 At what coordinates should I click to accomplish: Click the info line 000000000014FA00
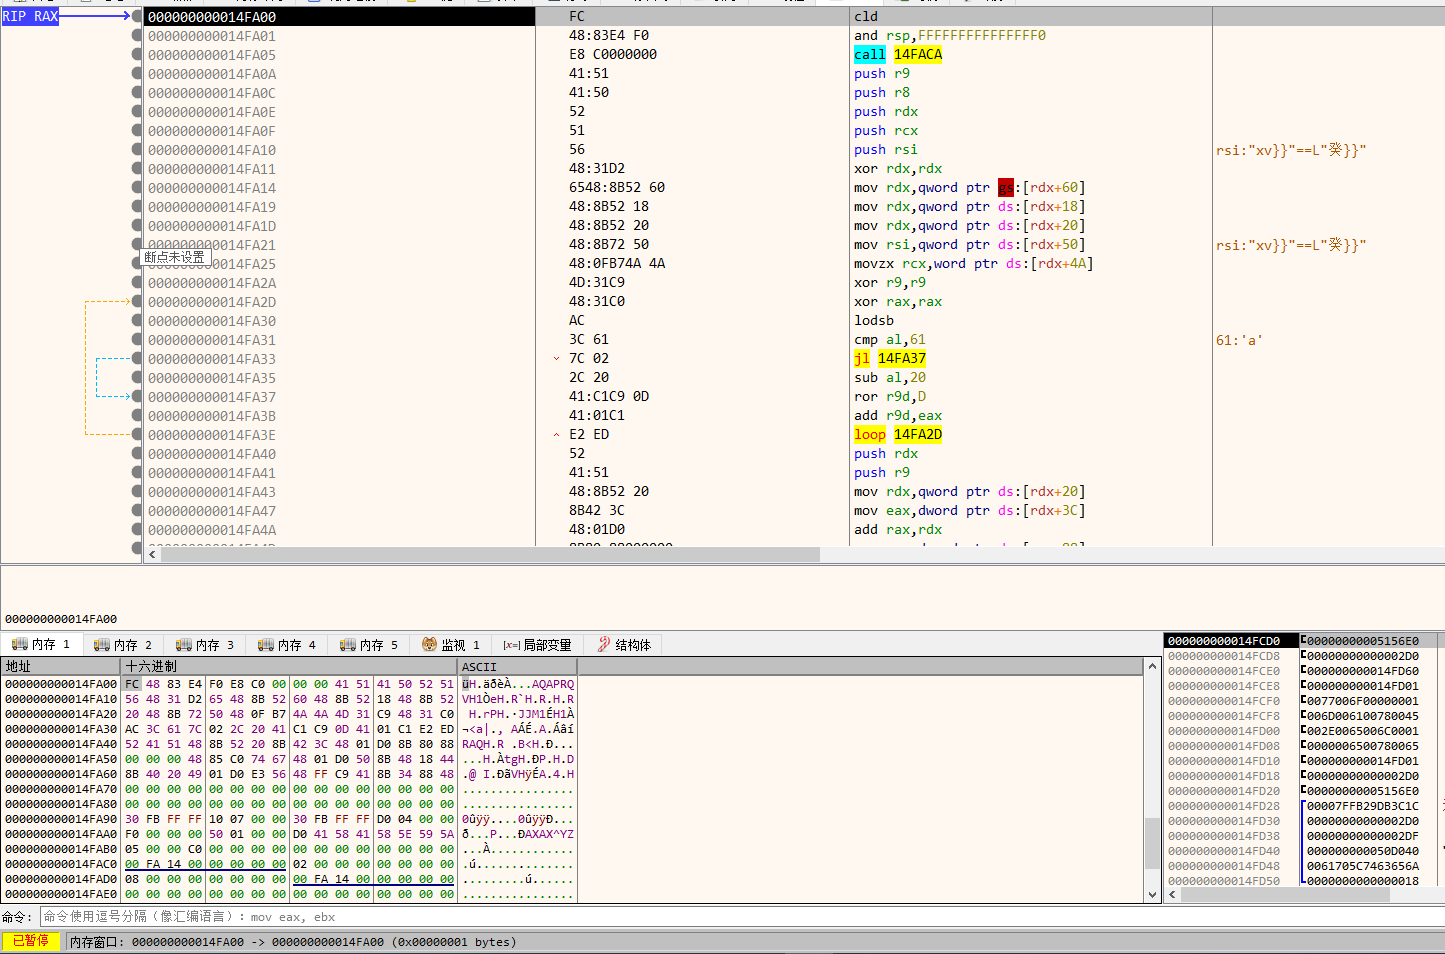(x=61, y=619)
